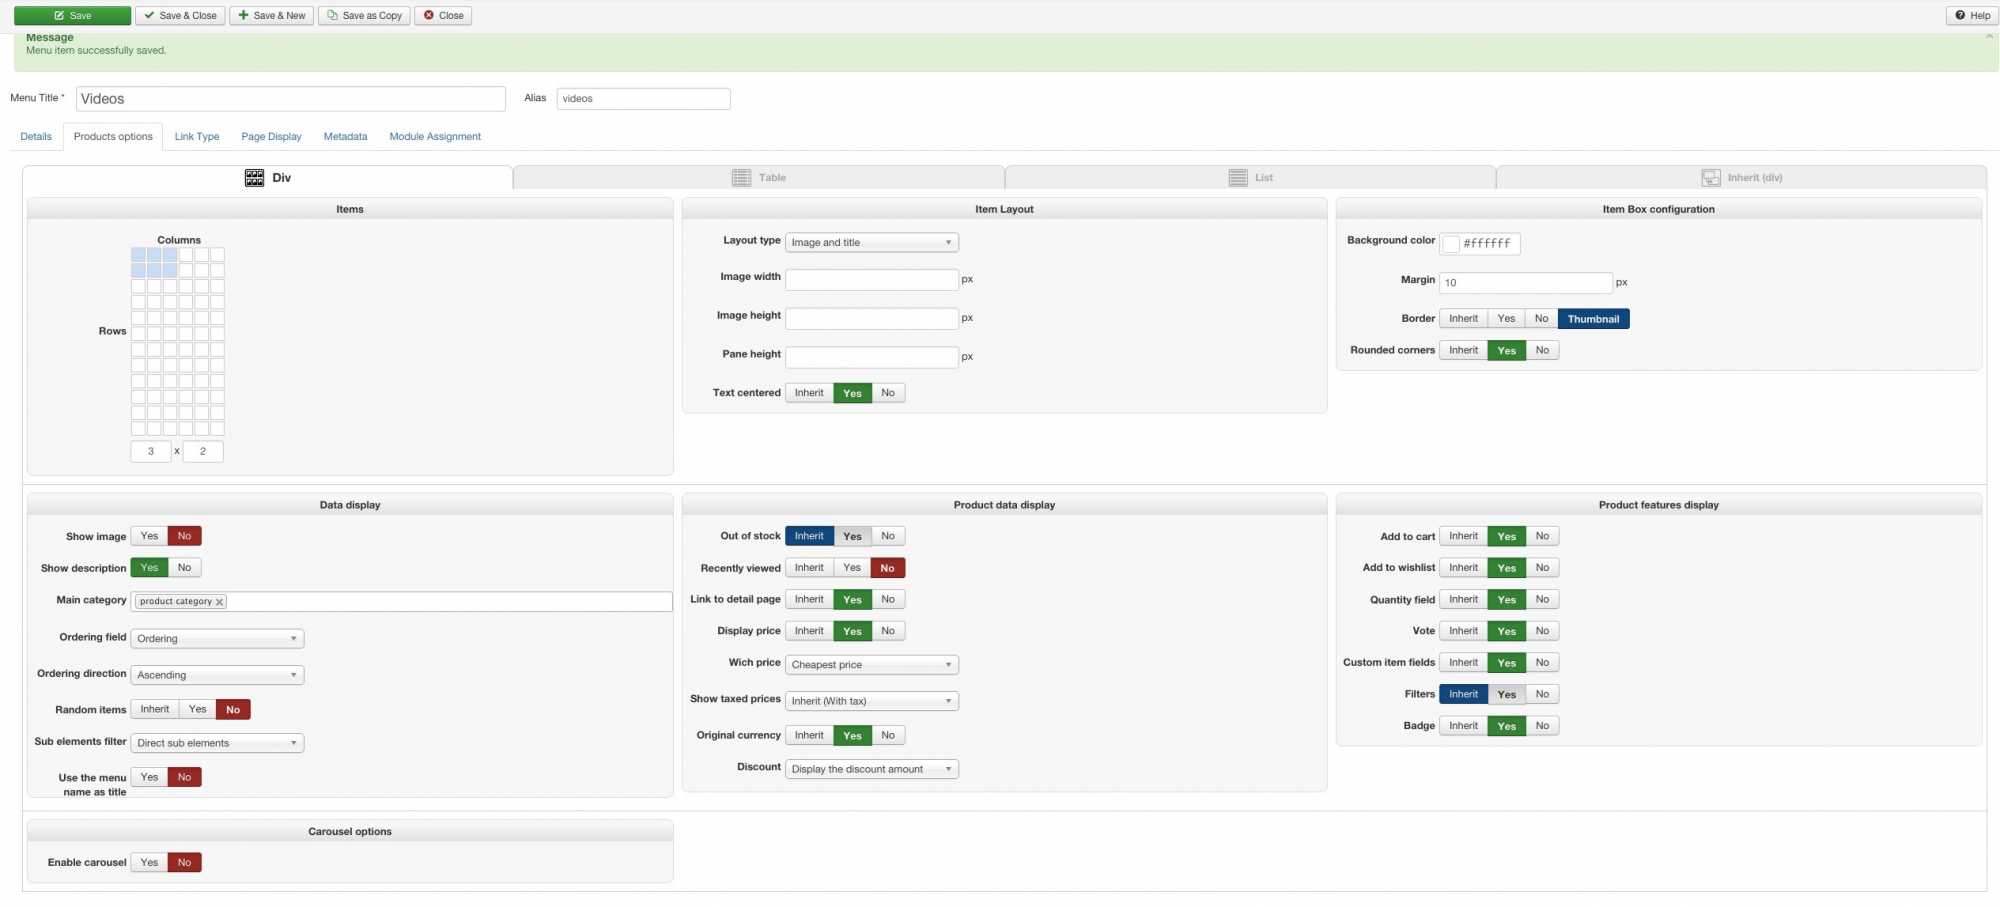Open the Background color swatch
The width and height of the screenshot is (2000, 907).
(1451, 245)
